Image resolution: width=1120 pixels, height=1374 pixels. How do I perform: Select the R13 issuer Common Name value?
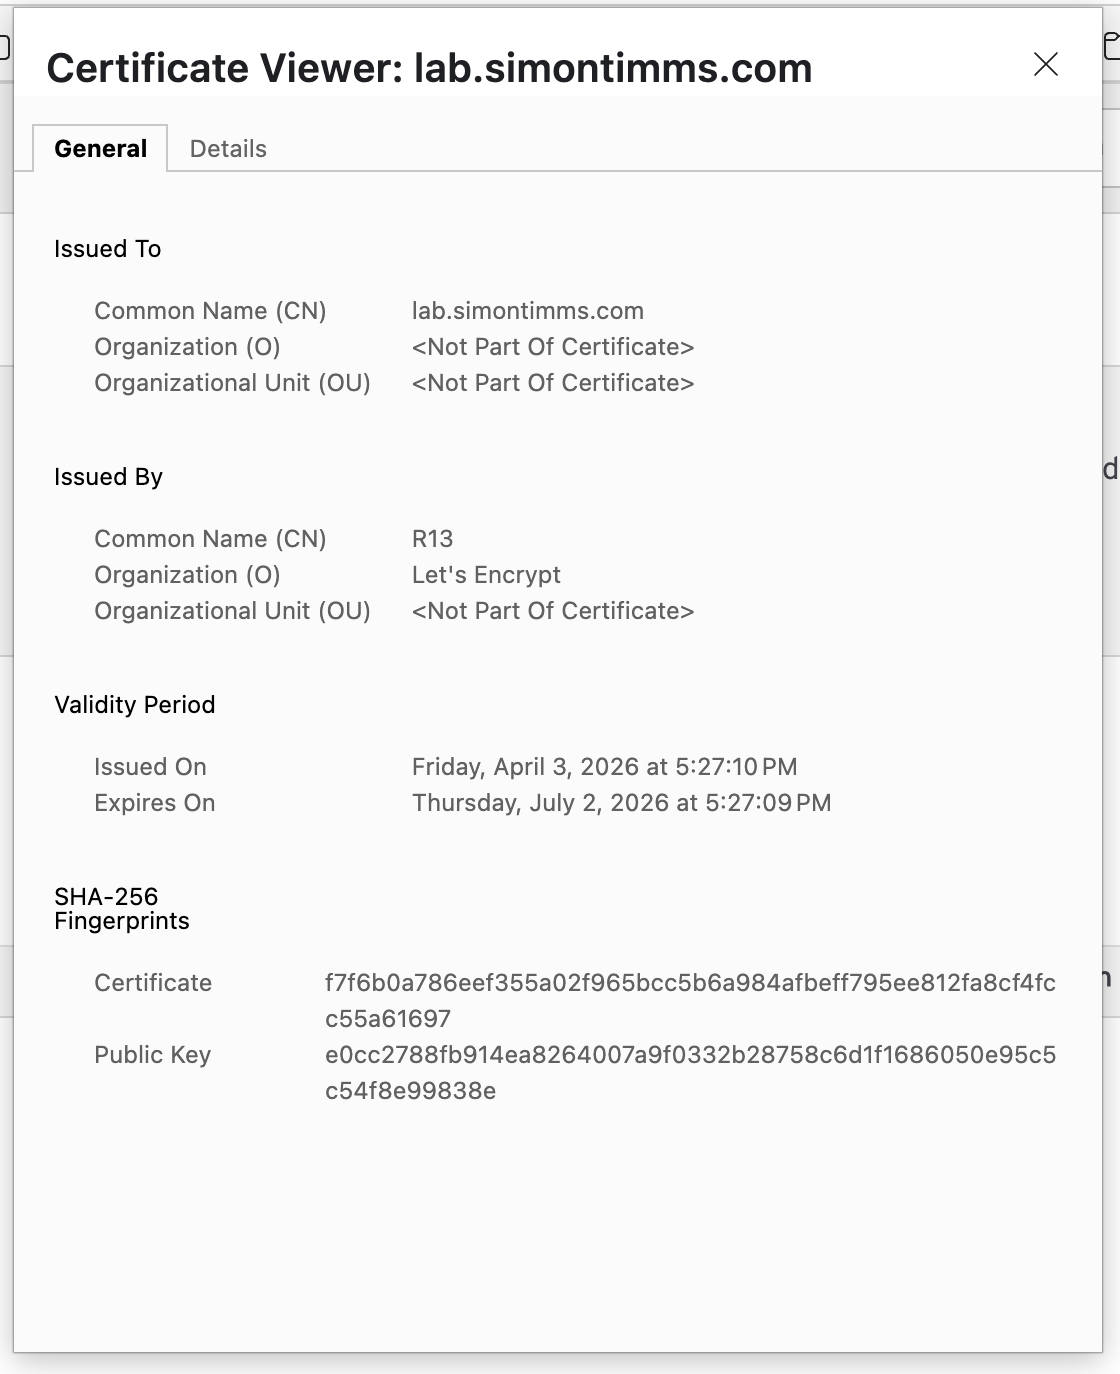point(433,538)
